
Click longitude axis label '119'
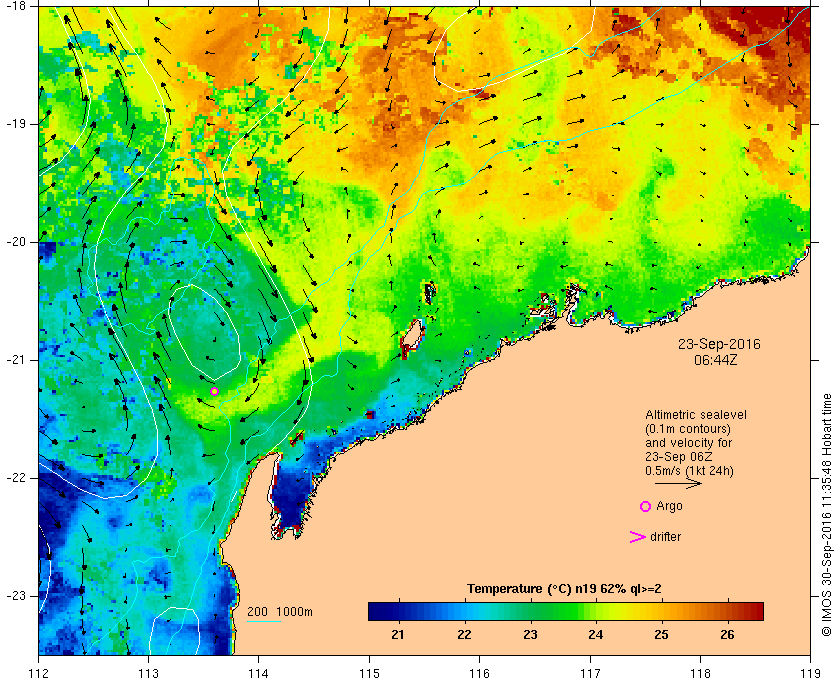(x=810, y=673)
